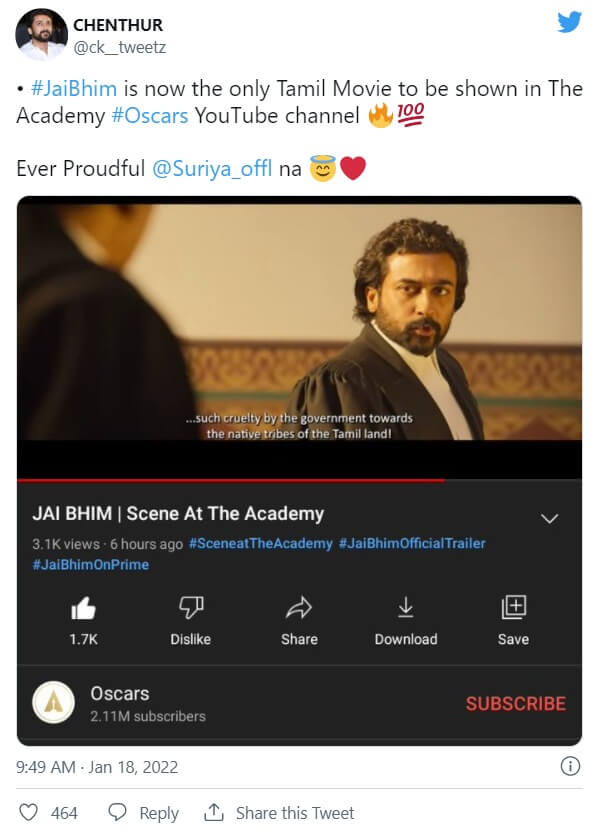Save video to playlist icon

513,607
